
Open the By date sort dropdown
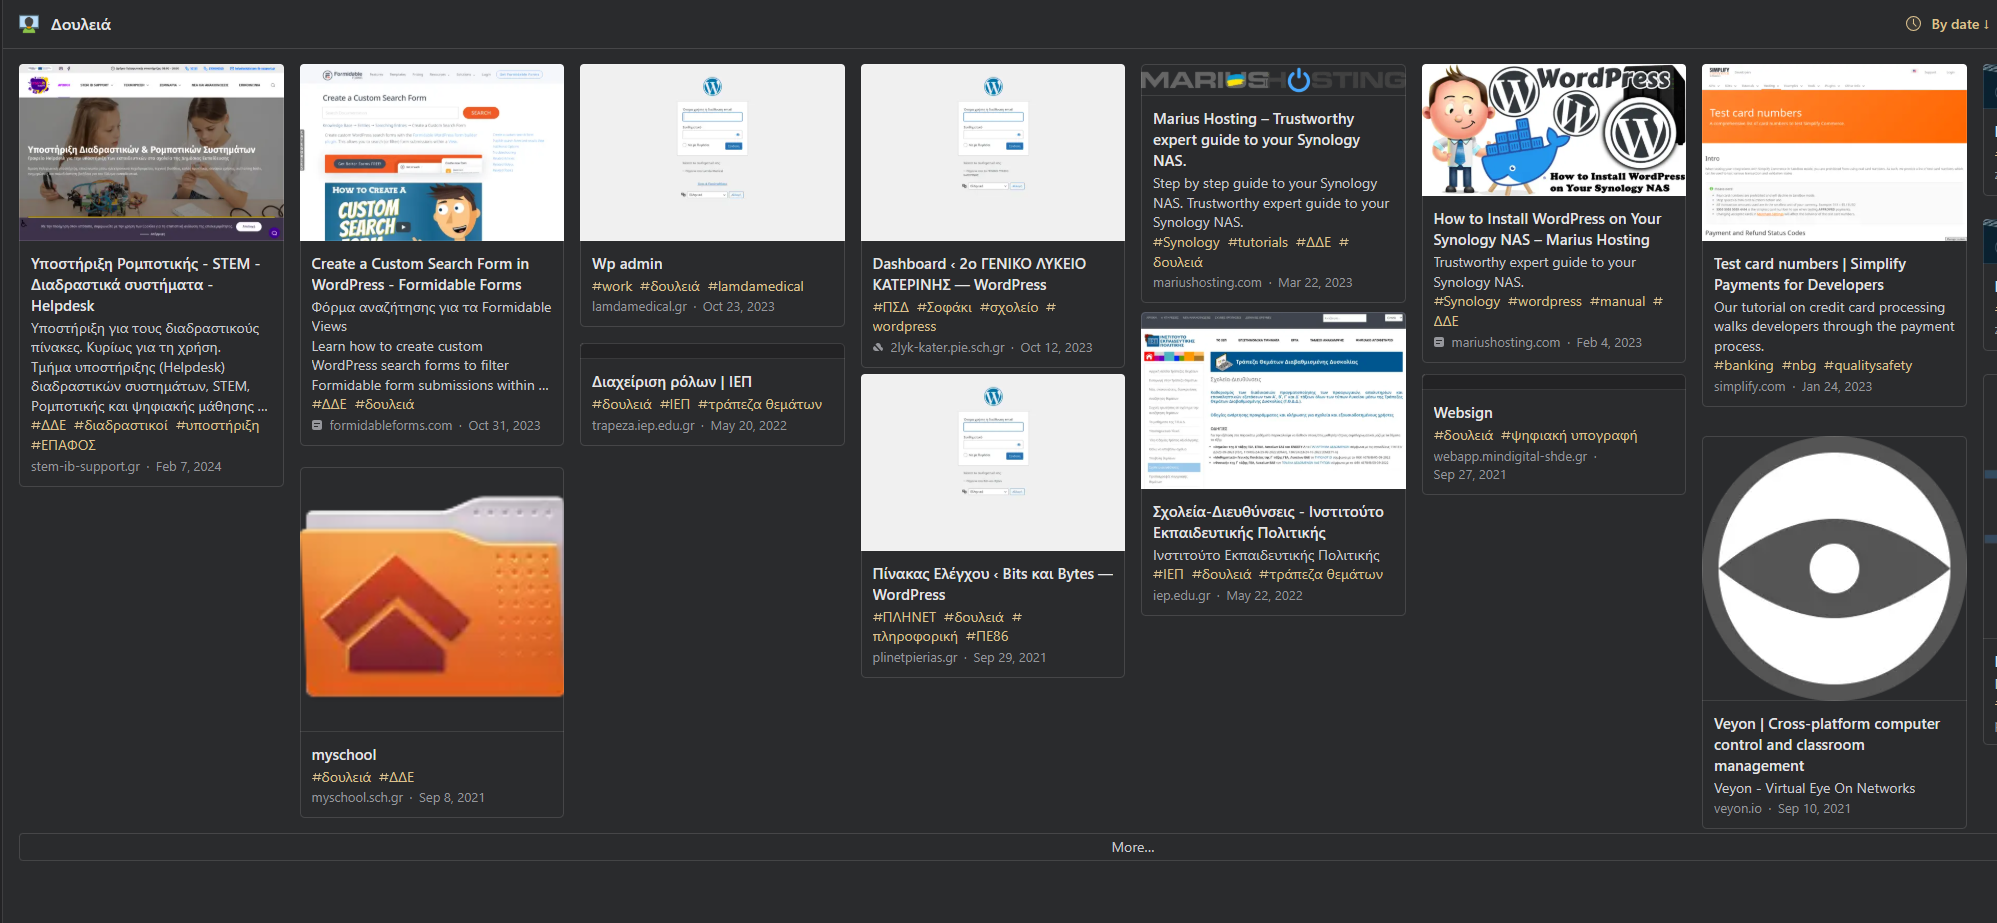pos(1959,24)
